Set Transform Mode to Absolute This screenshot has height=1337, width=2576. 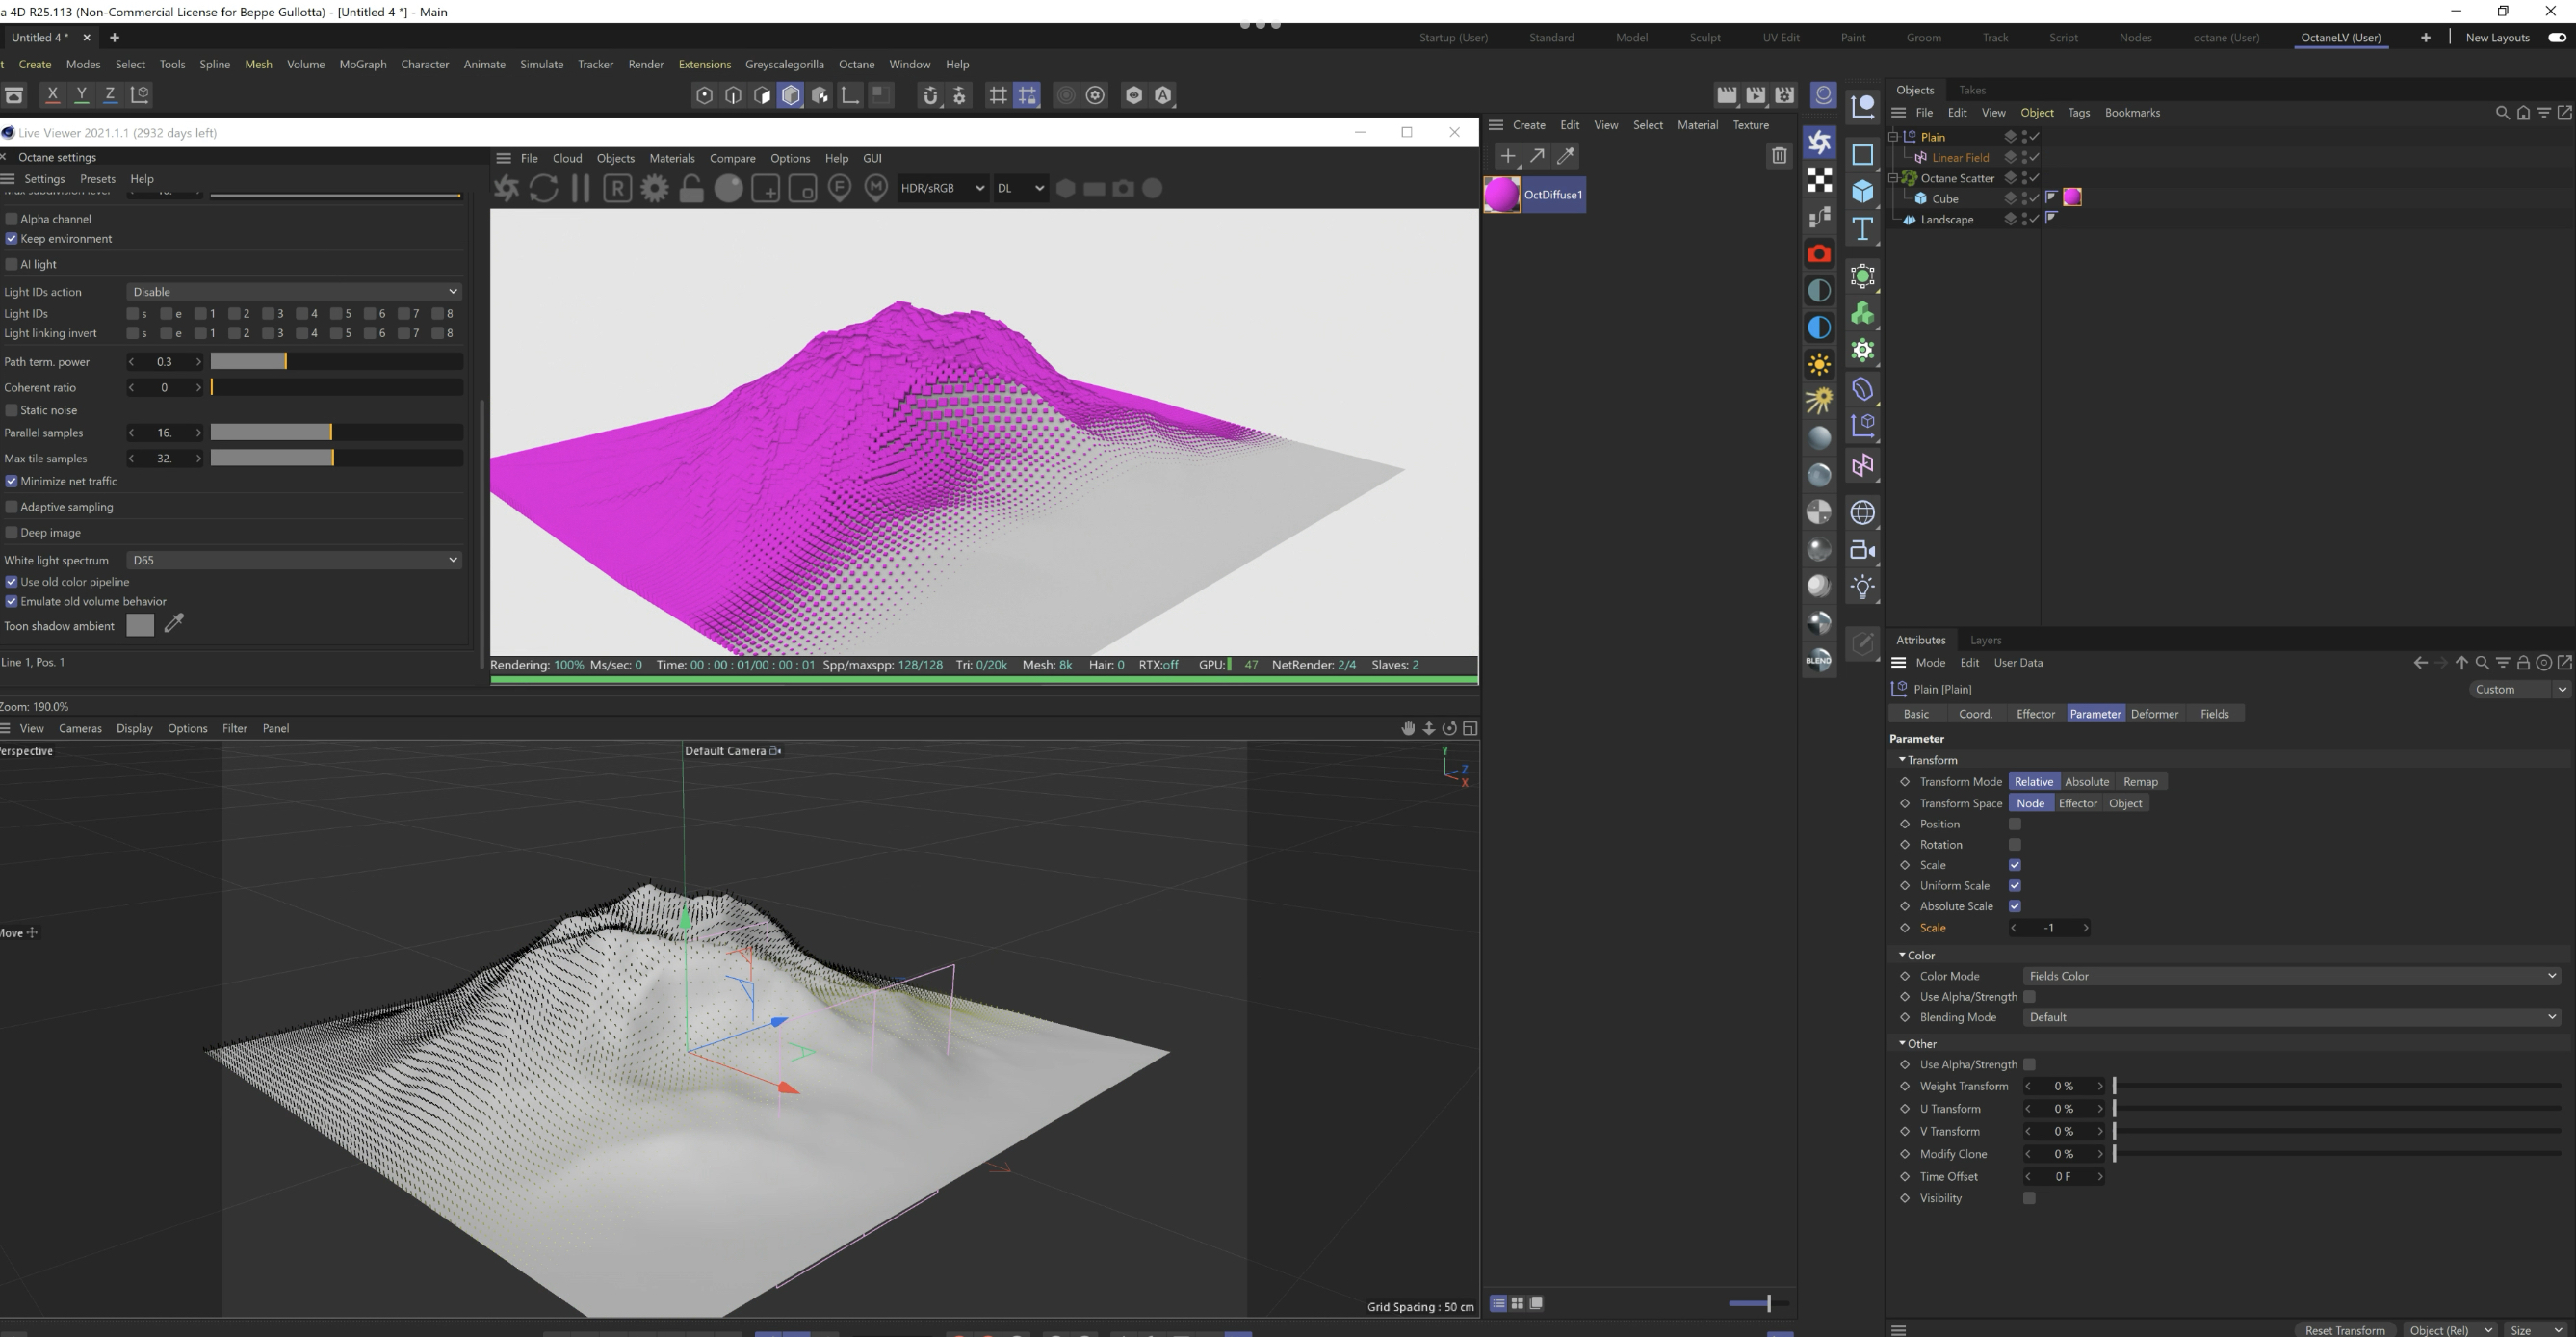pos(2086,782)
